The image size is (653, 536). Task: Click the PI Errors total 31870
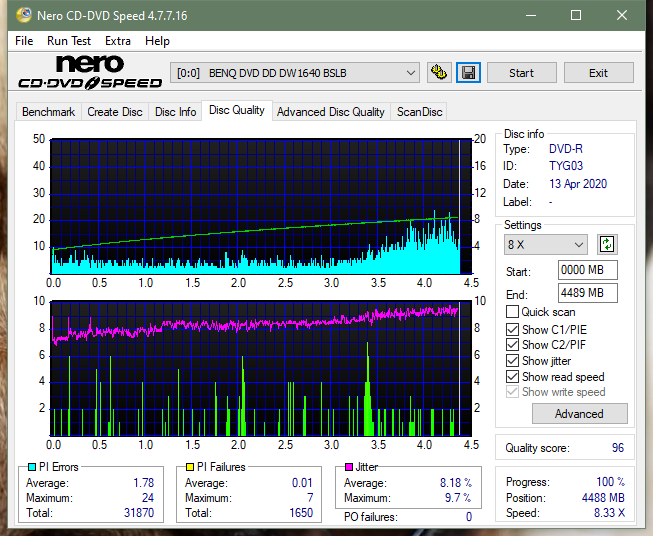[x=139, y=512]
